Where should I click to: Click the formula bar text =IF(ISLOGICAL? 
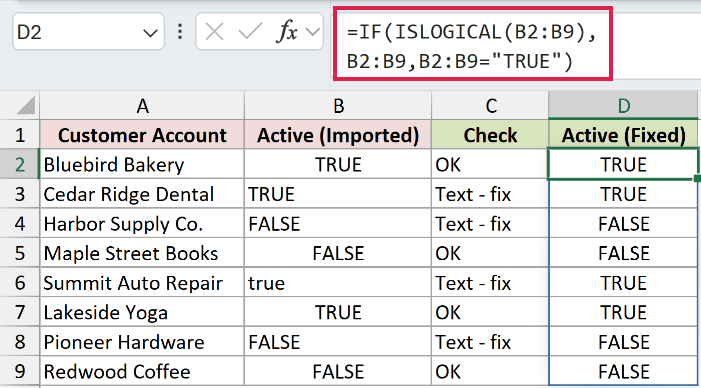tap(425, 32)
